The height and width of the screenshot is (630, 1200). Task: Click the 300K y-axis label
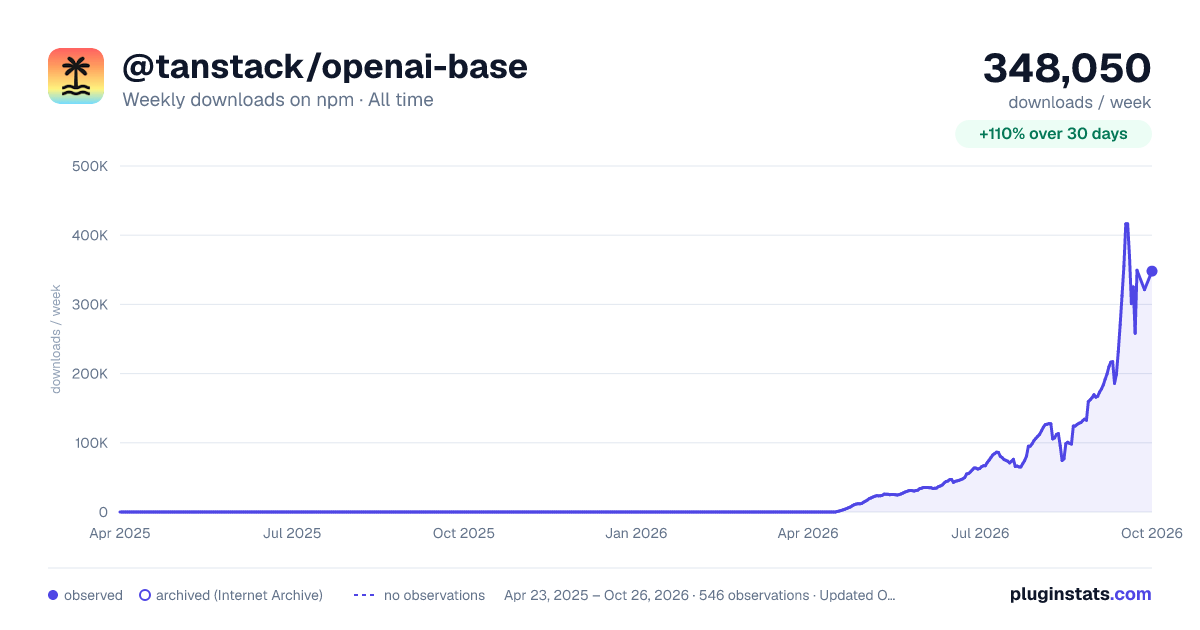click(90, 304)
